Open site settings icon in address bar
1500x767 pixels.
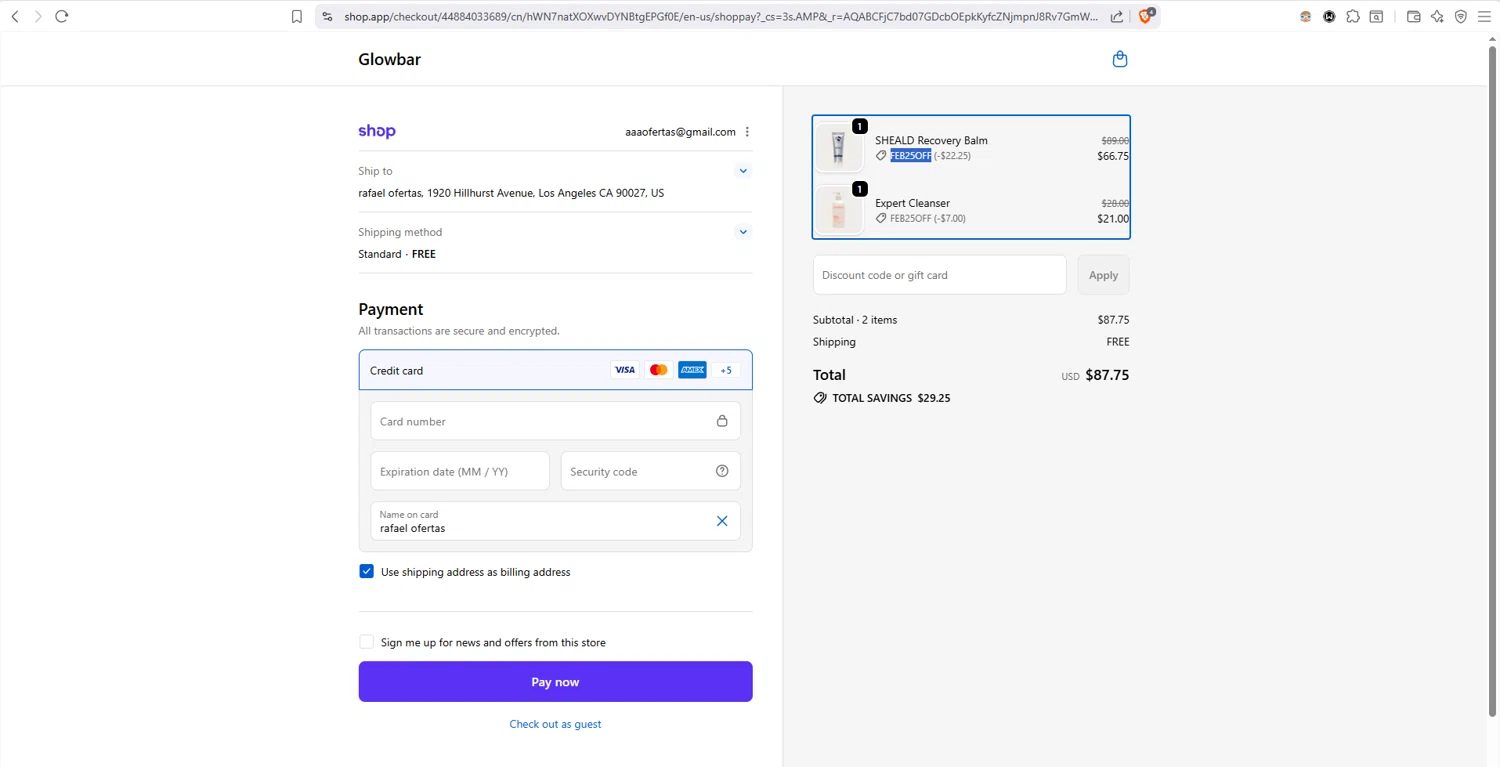[x=327, y=16]
